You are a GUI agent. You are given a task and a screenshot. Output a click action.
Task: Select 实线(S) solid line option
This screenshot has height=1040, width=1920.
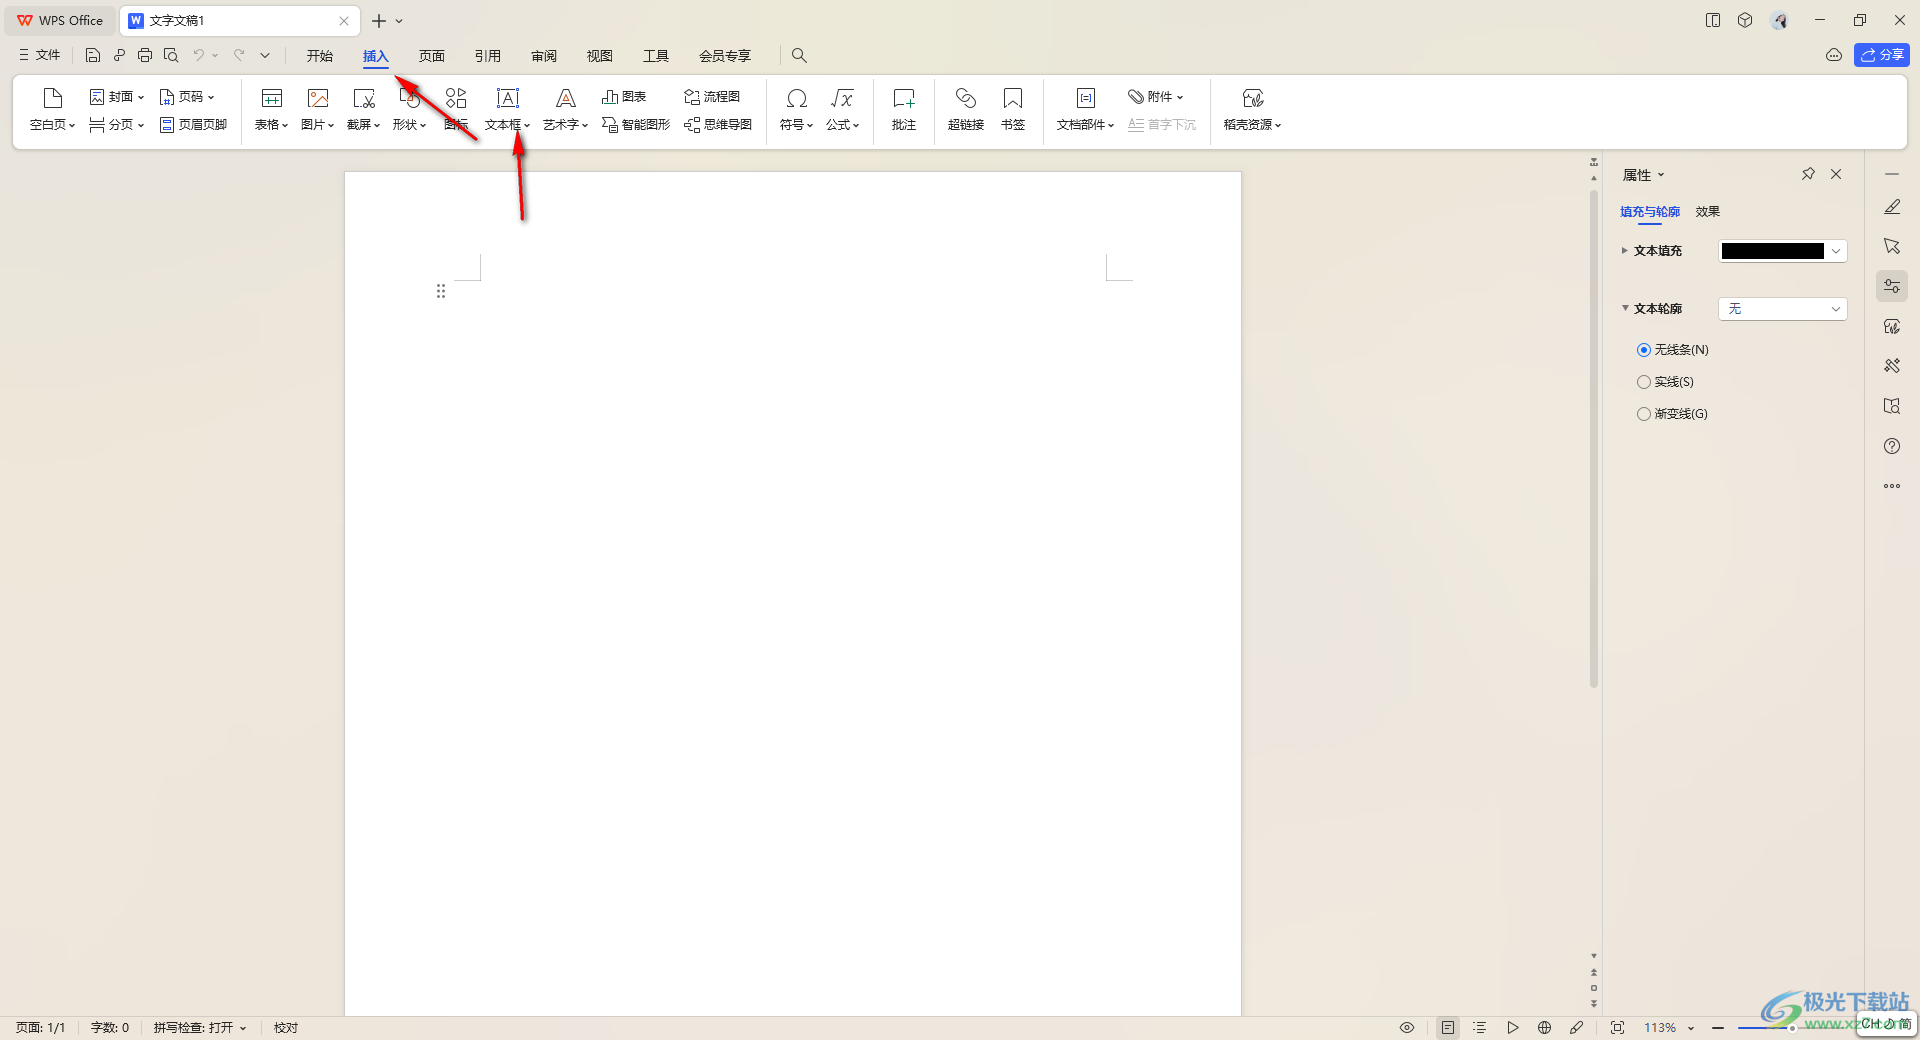[x=1644, y=382]
